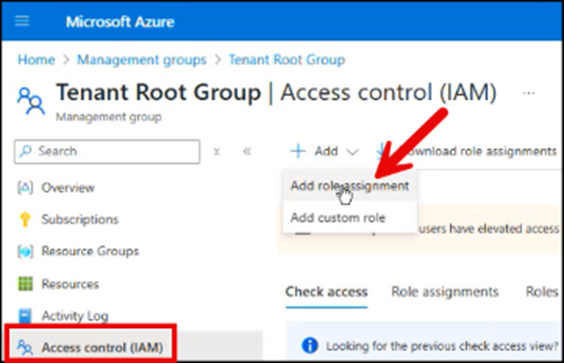The height and width of the screenshot is (363, 564).
Task: Click the Access control people icon
Action: (x=25, y=347)
